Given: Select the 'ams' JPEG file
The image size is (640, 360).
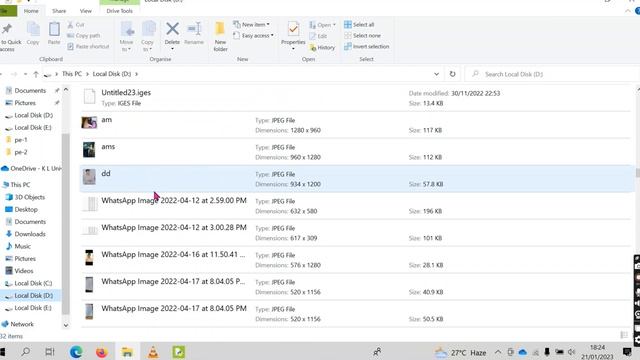Looking at the screenshot, I should [356, 151].
